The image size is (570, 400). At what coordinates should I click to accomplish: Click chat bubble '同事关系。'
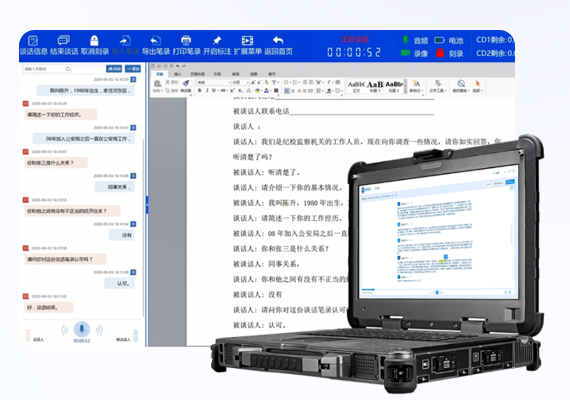[x=115, y=187]
